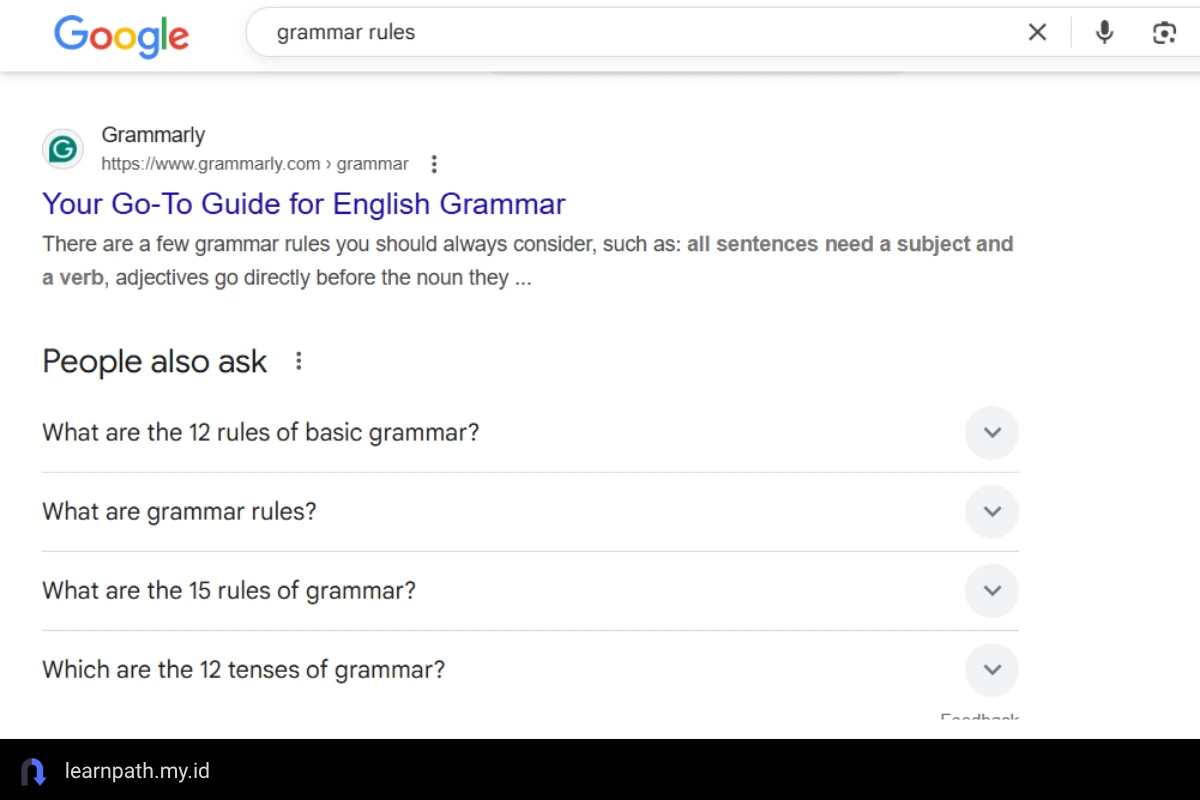The width and height of the screenshot is (1200, 800).
Task: Click the Grammarly site name above the result
Action: tap(153, 135)
